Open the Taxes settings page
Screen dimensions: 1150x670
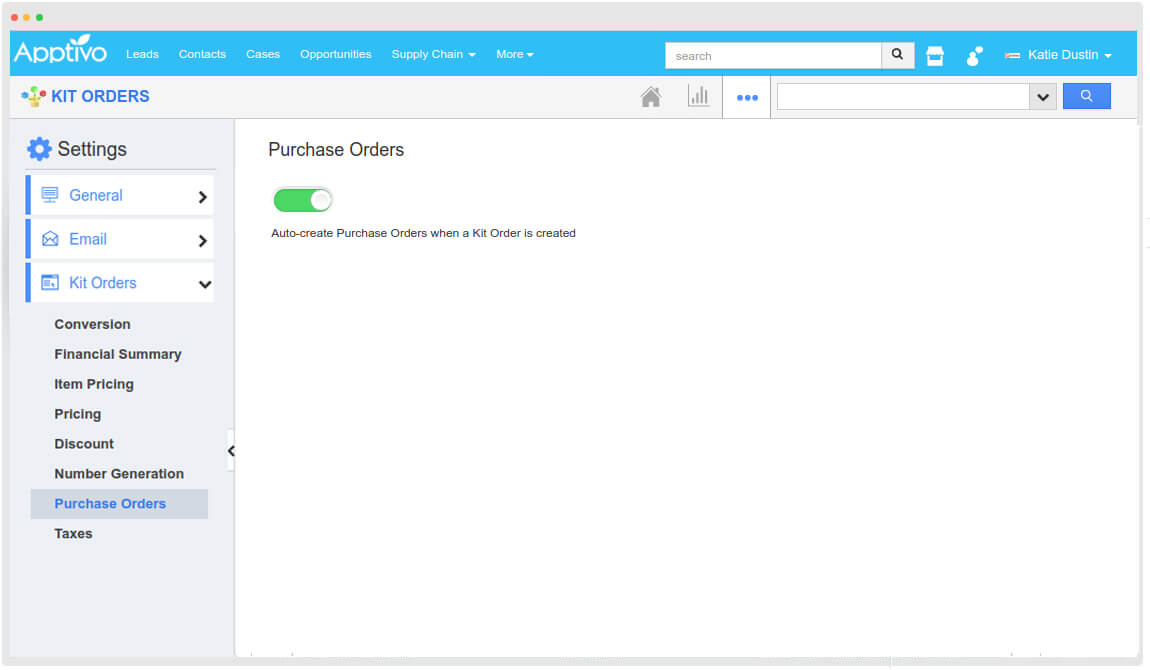click(73, 533)
